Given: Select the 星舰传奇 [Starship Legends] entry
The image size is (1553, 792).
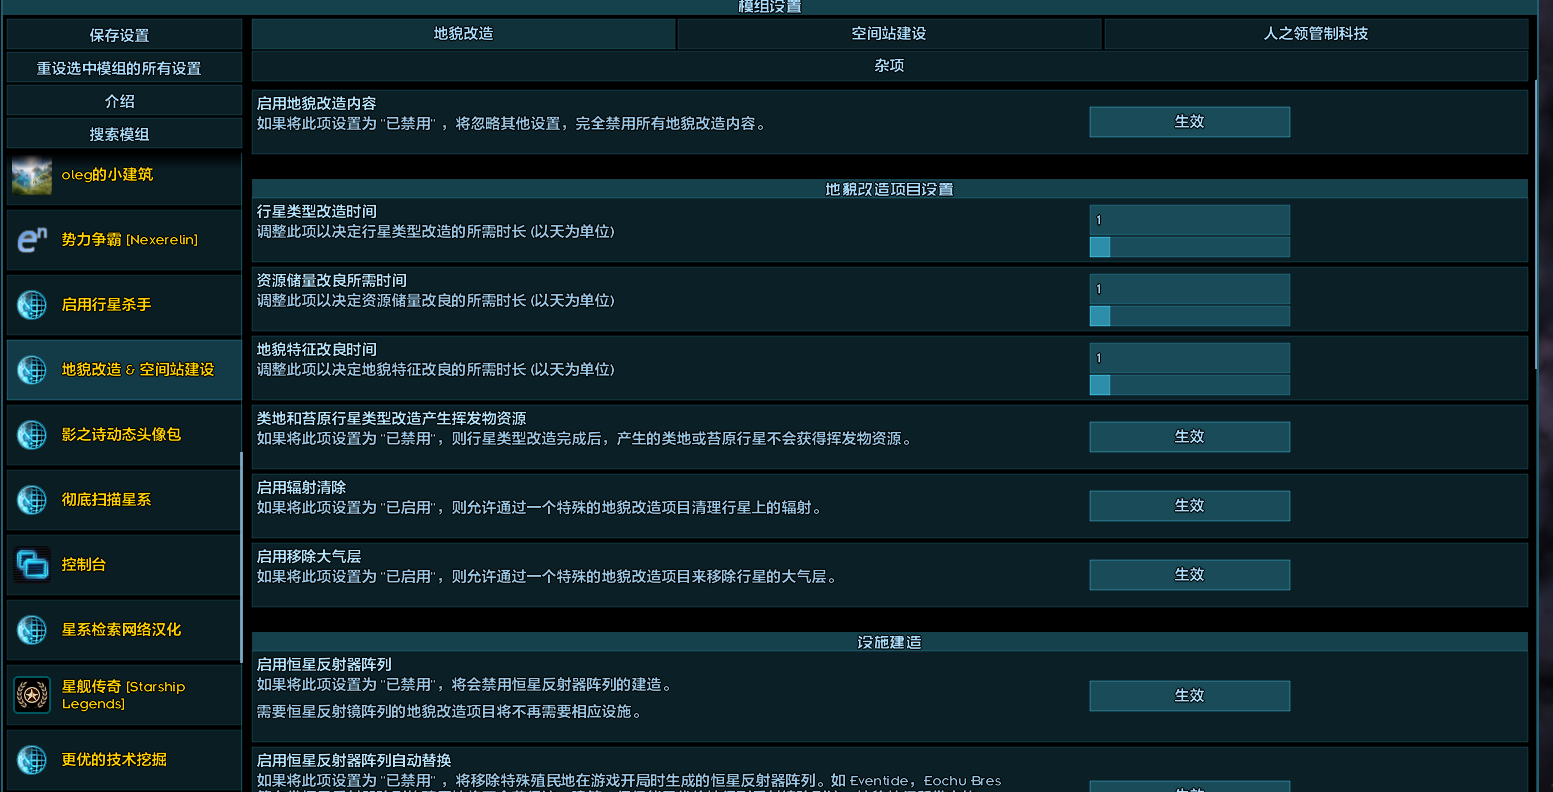Looking at the screenshot, I should [124, 695].
